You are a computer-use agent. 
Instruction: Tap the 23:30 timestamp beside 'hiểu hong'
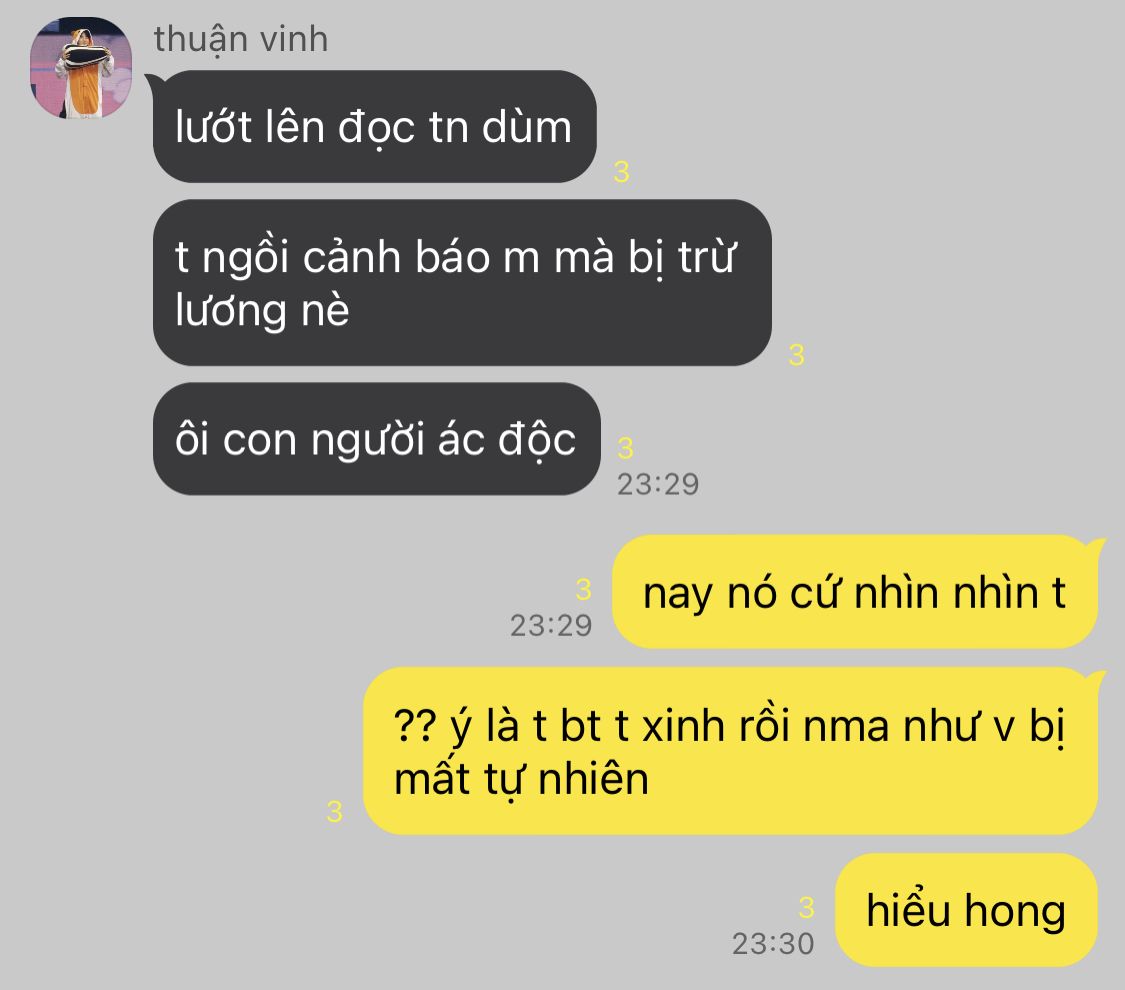pos(773,943)
